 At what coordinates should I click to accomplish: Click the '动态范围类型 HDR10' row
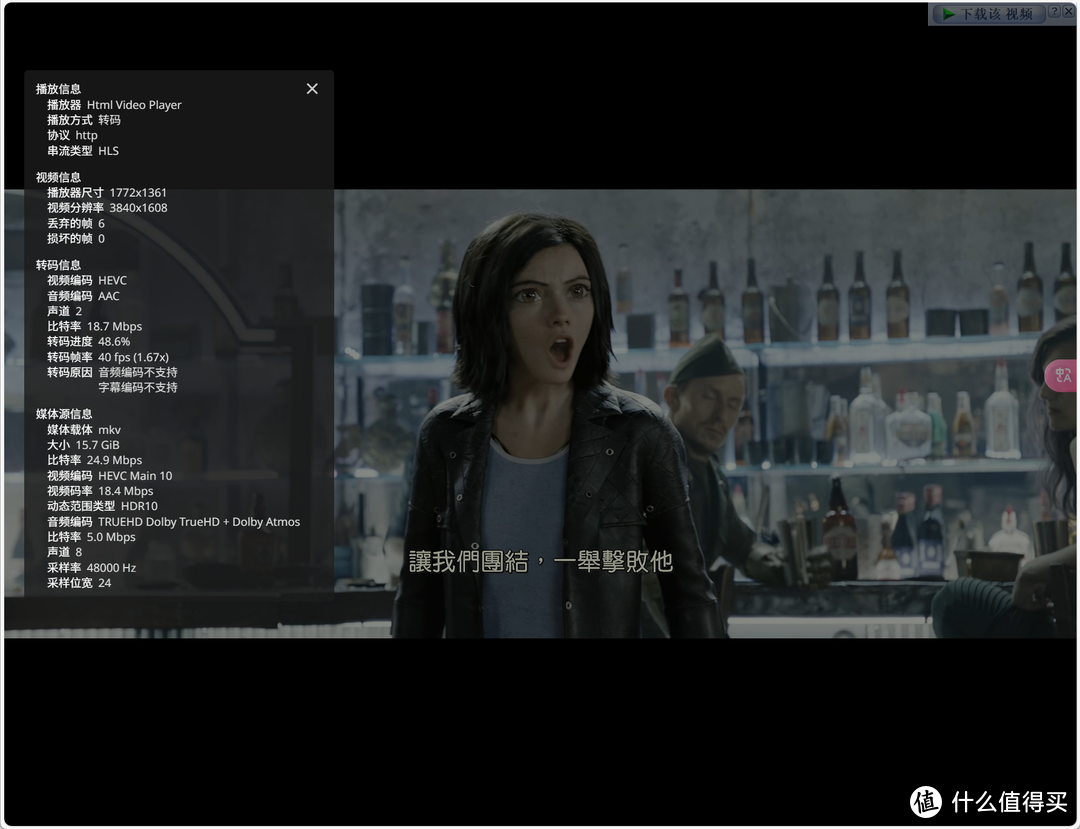coord(102,506)
